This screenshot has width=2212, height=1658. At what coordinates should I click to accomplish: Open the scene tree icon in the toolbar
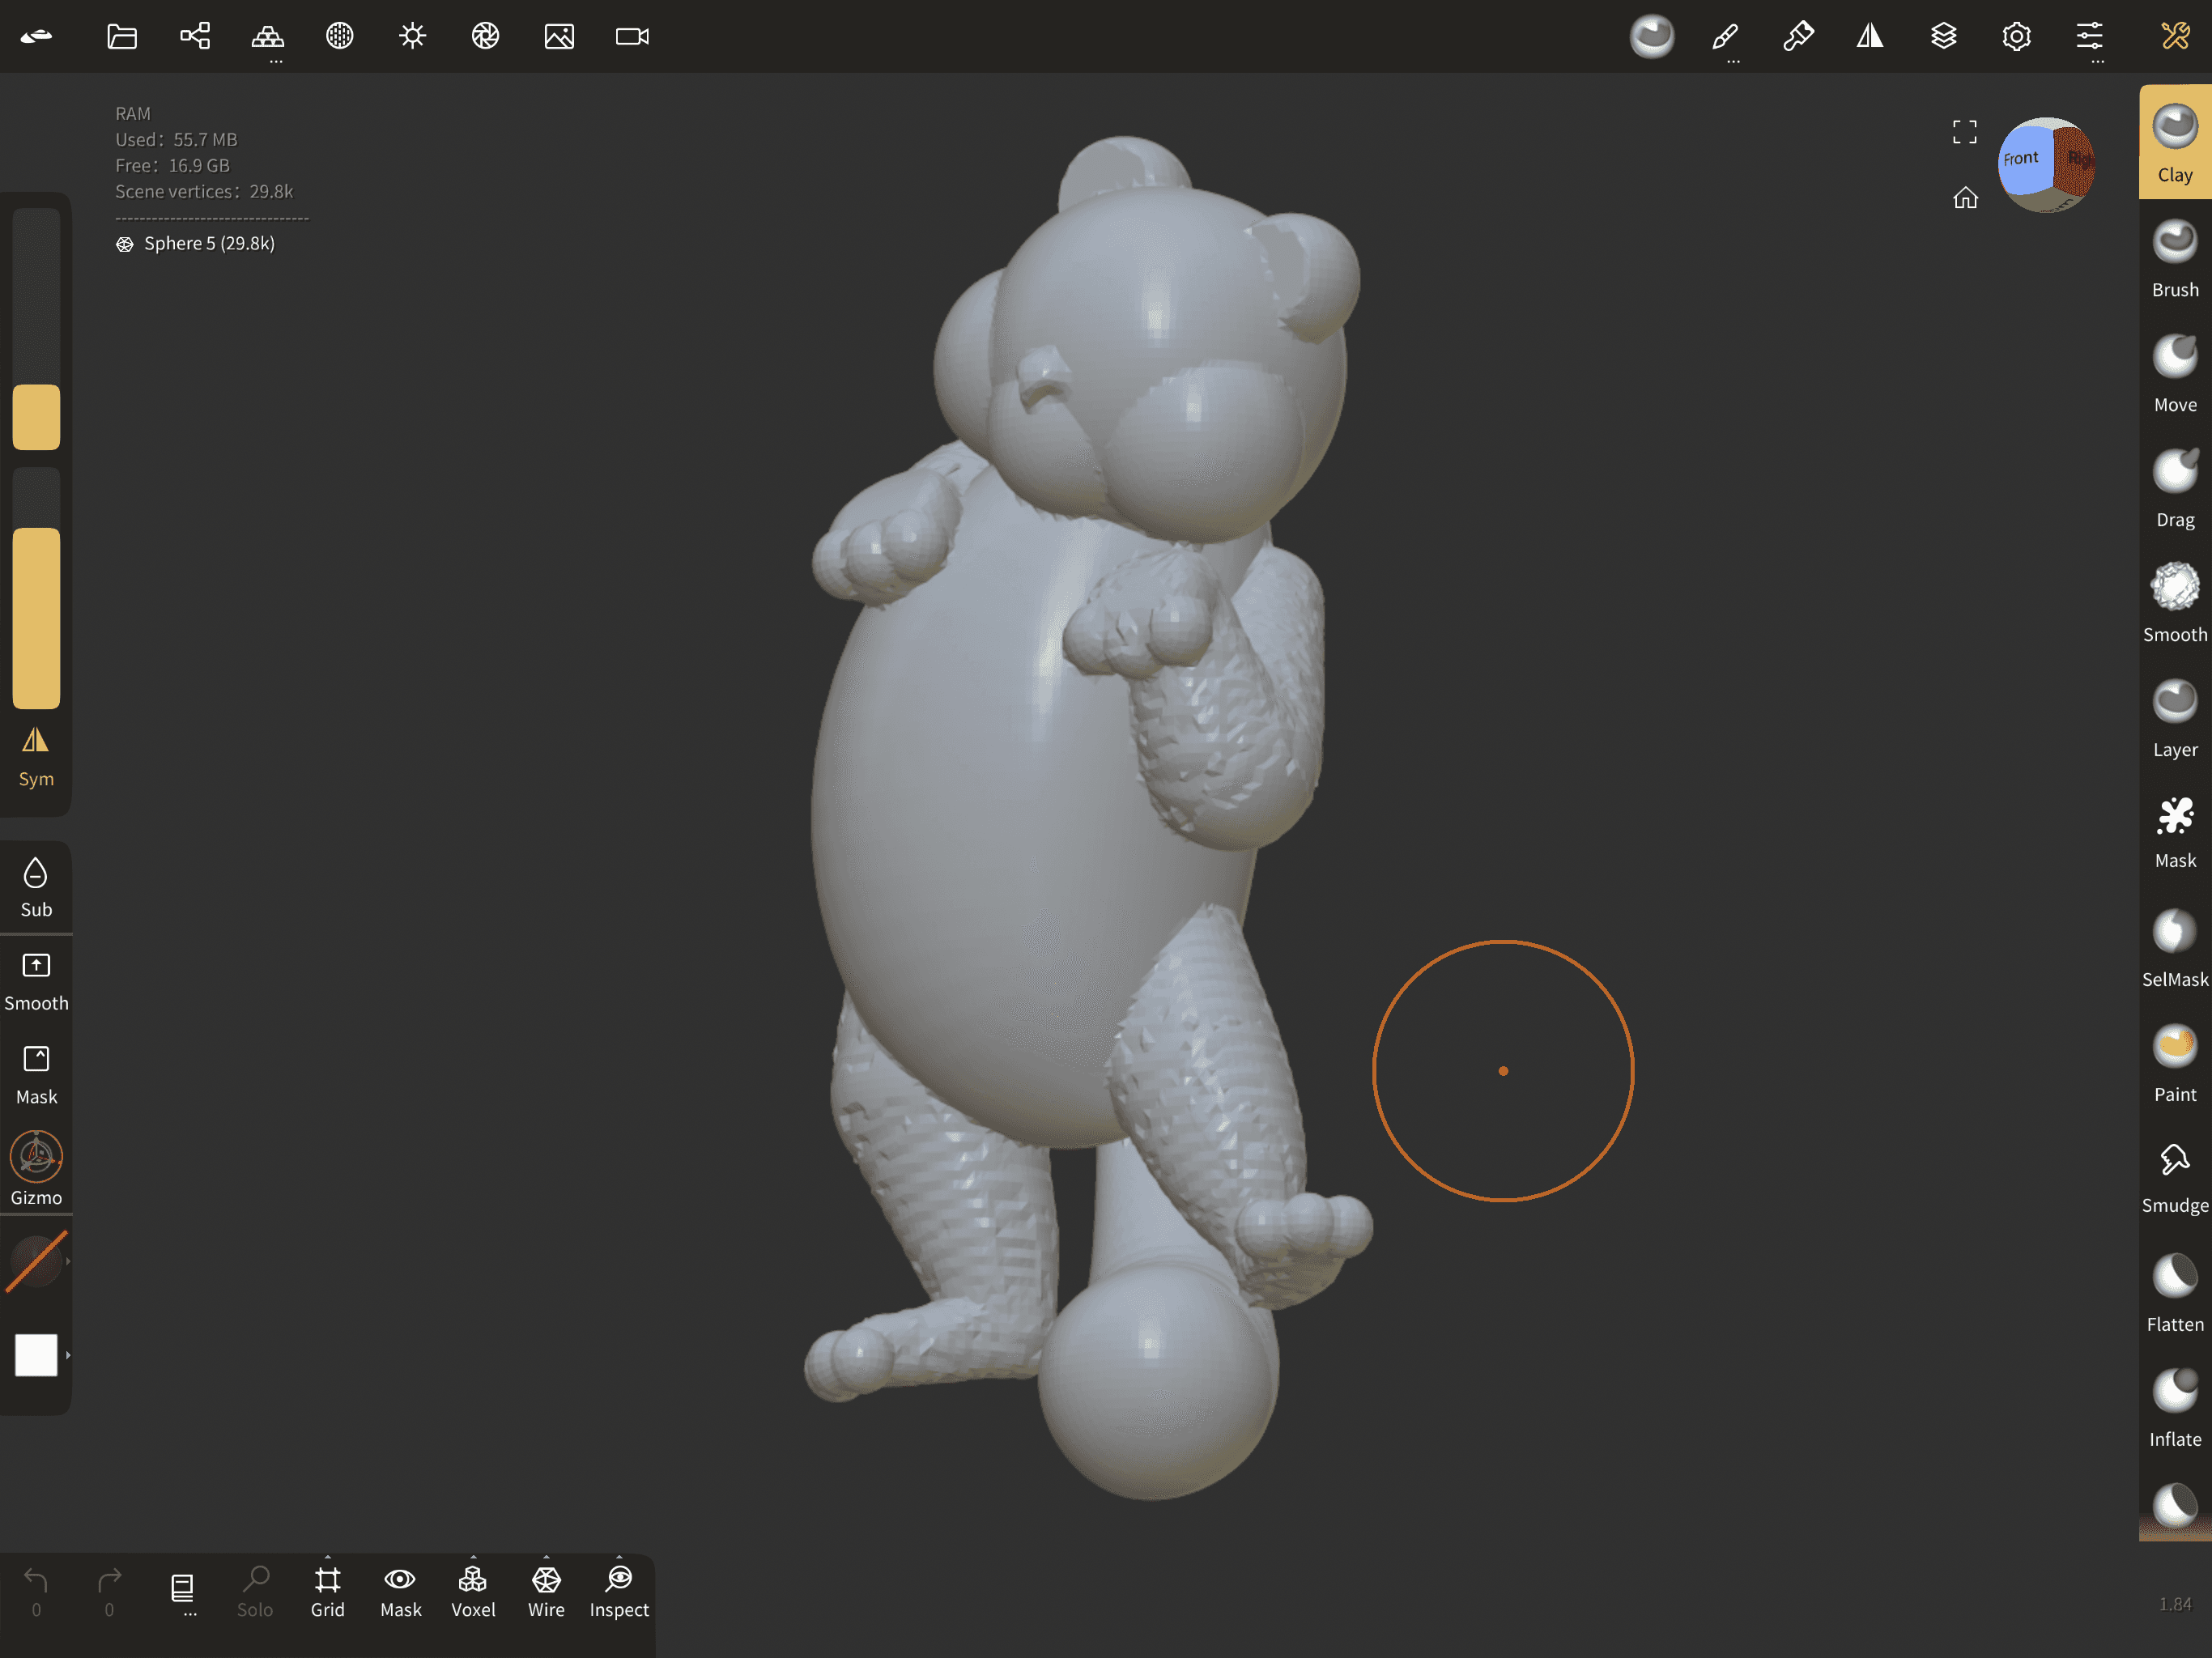click(195, 37)
